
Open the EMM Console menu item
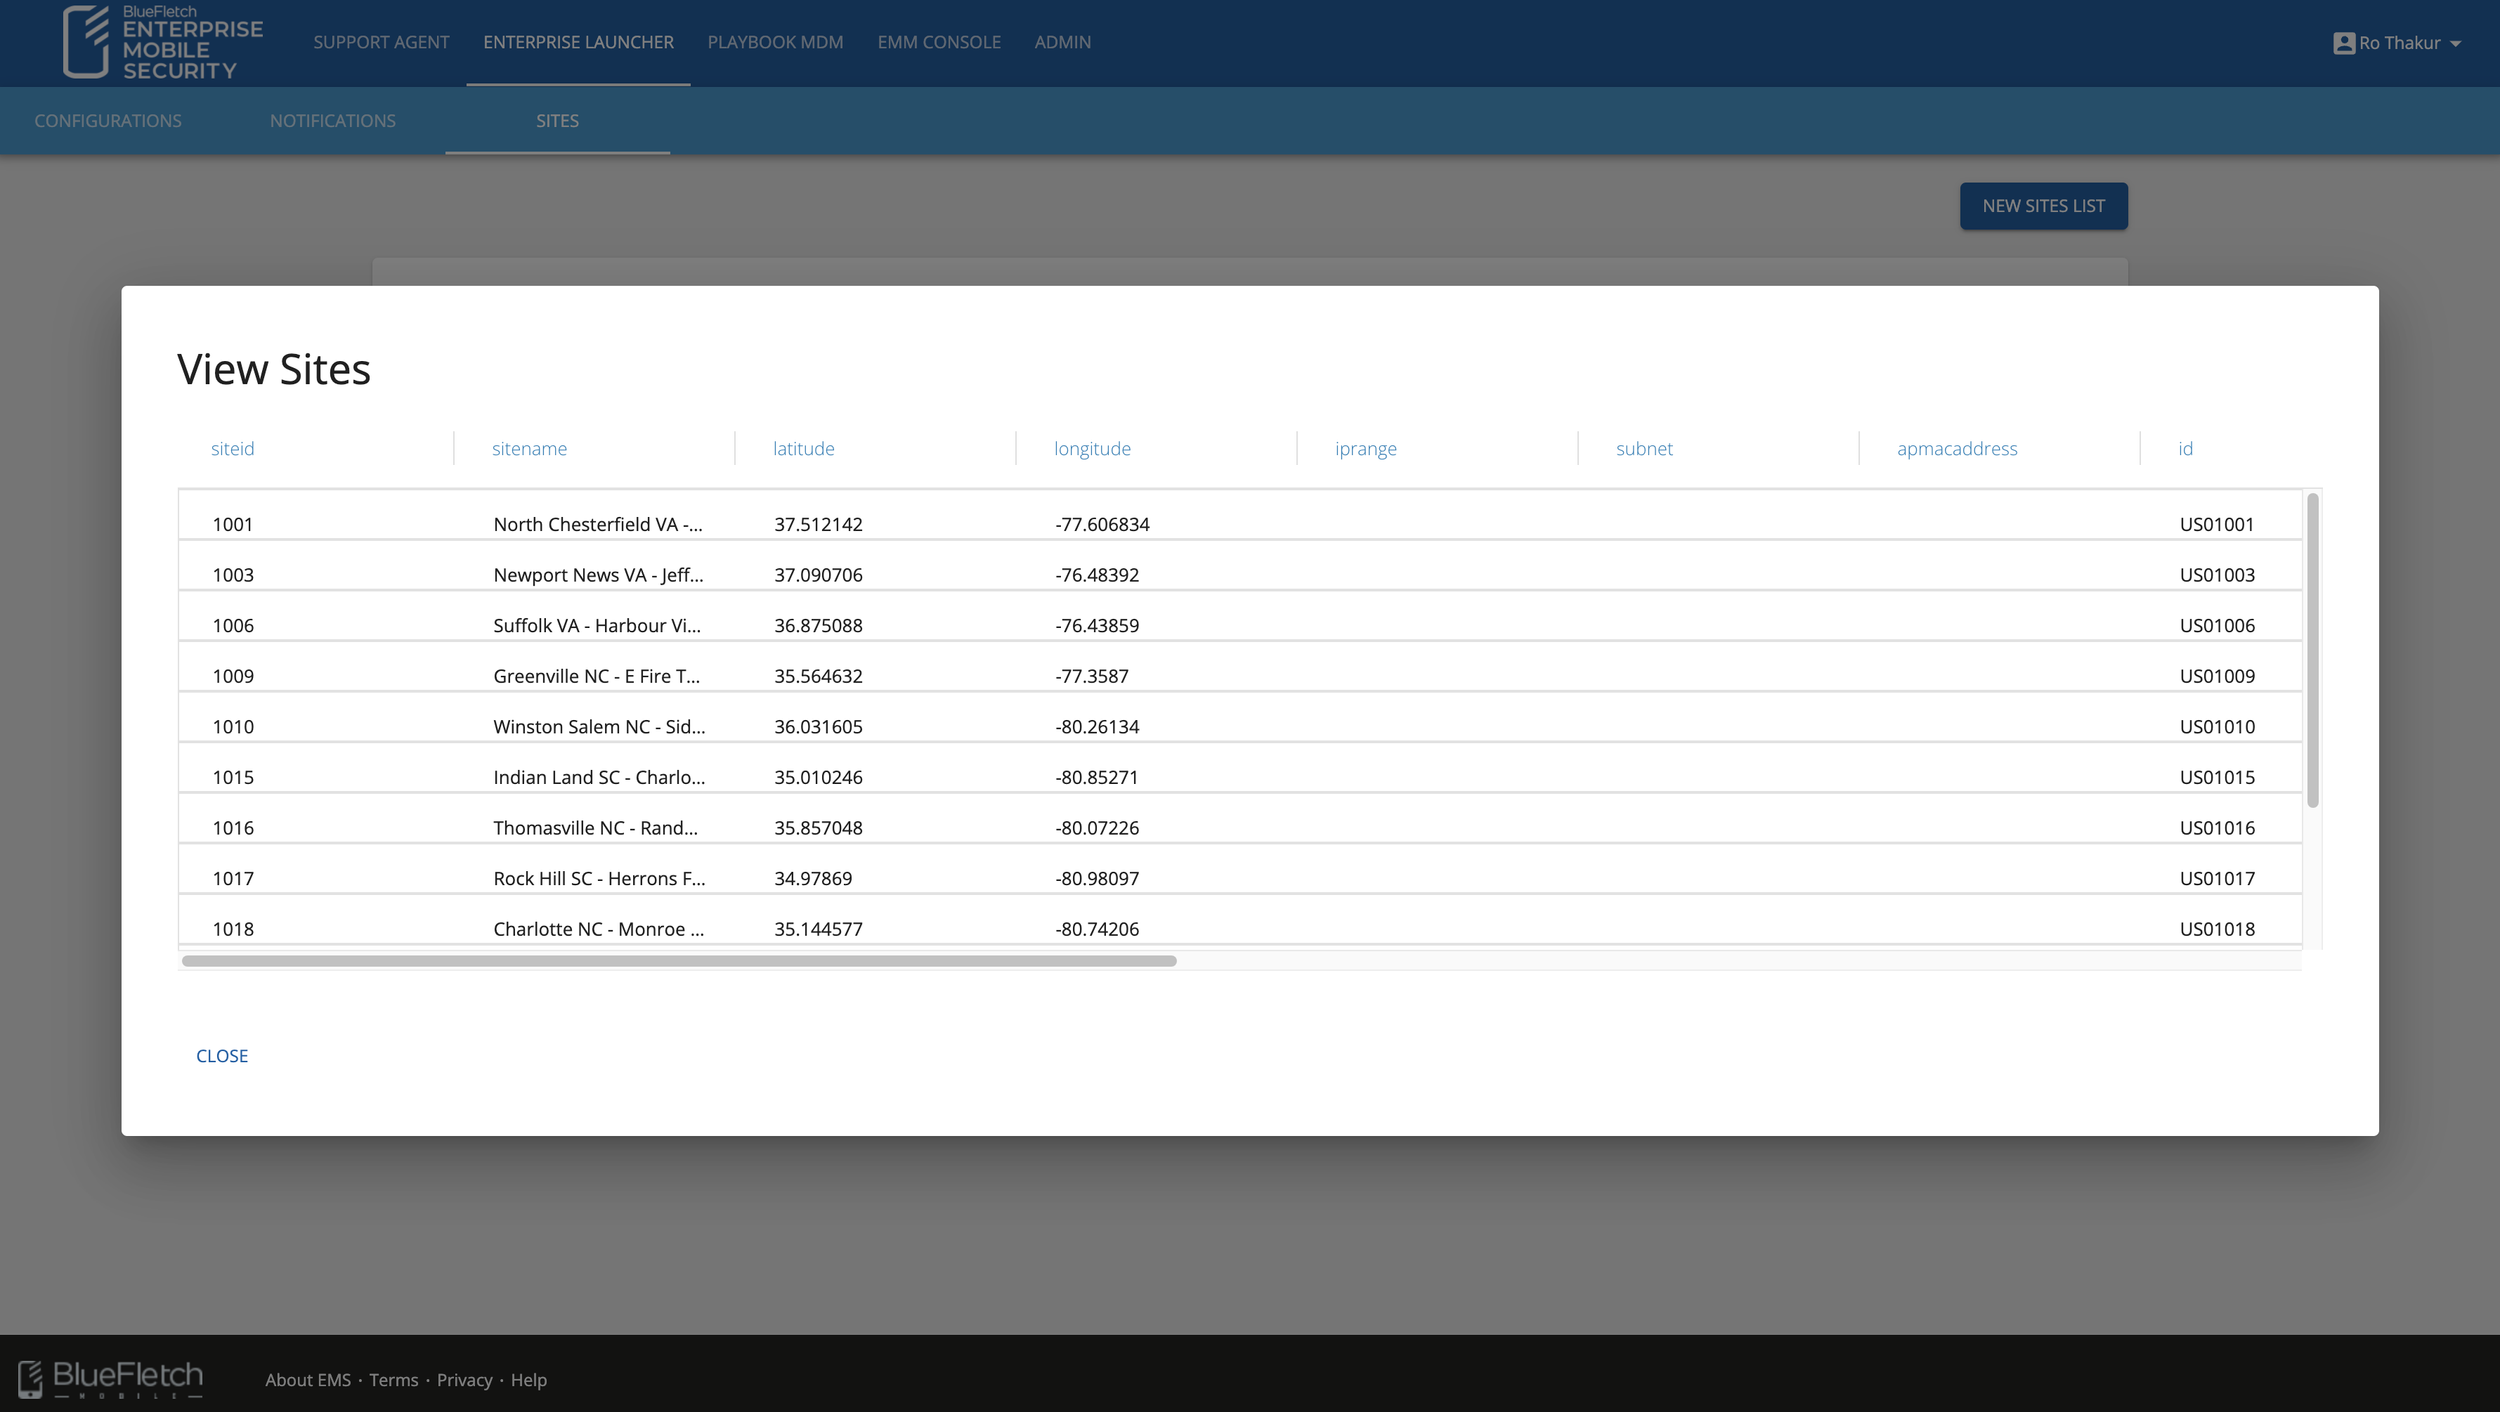(x=938, y=42)
